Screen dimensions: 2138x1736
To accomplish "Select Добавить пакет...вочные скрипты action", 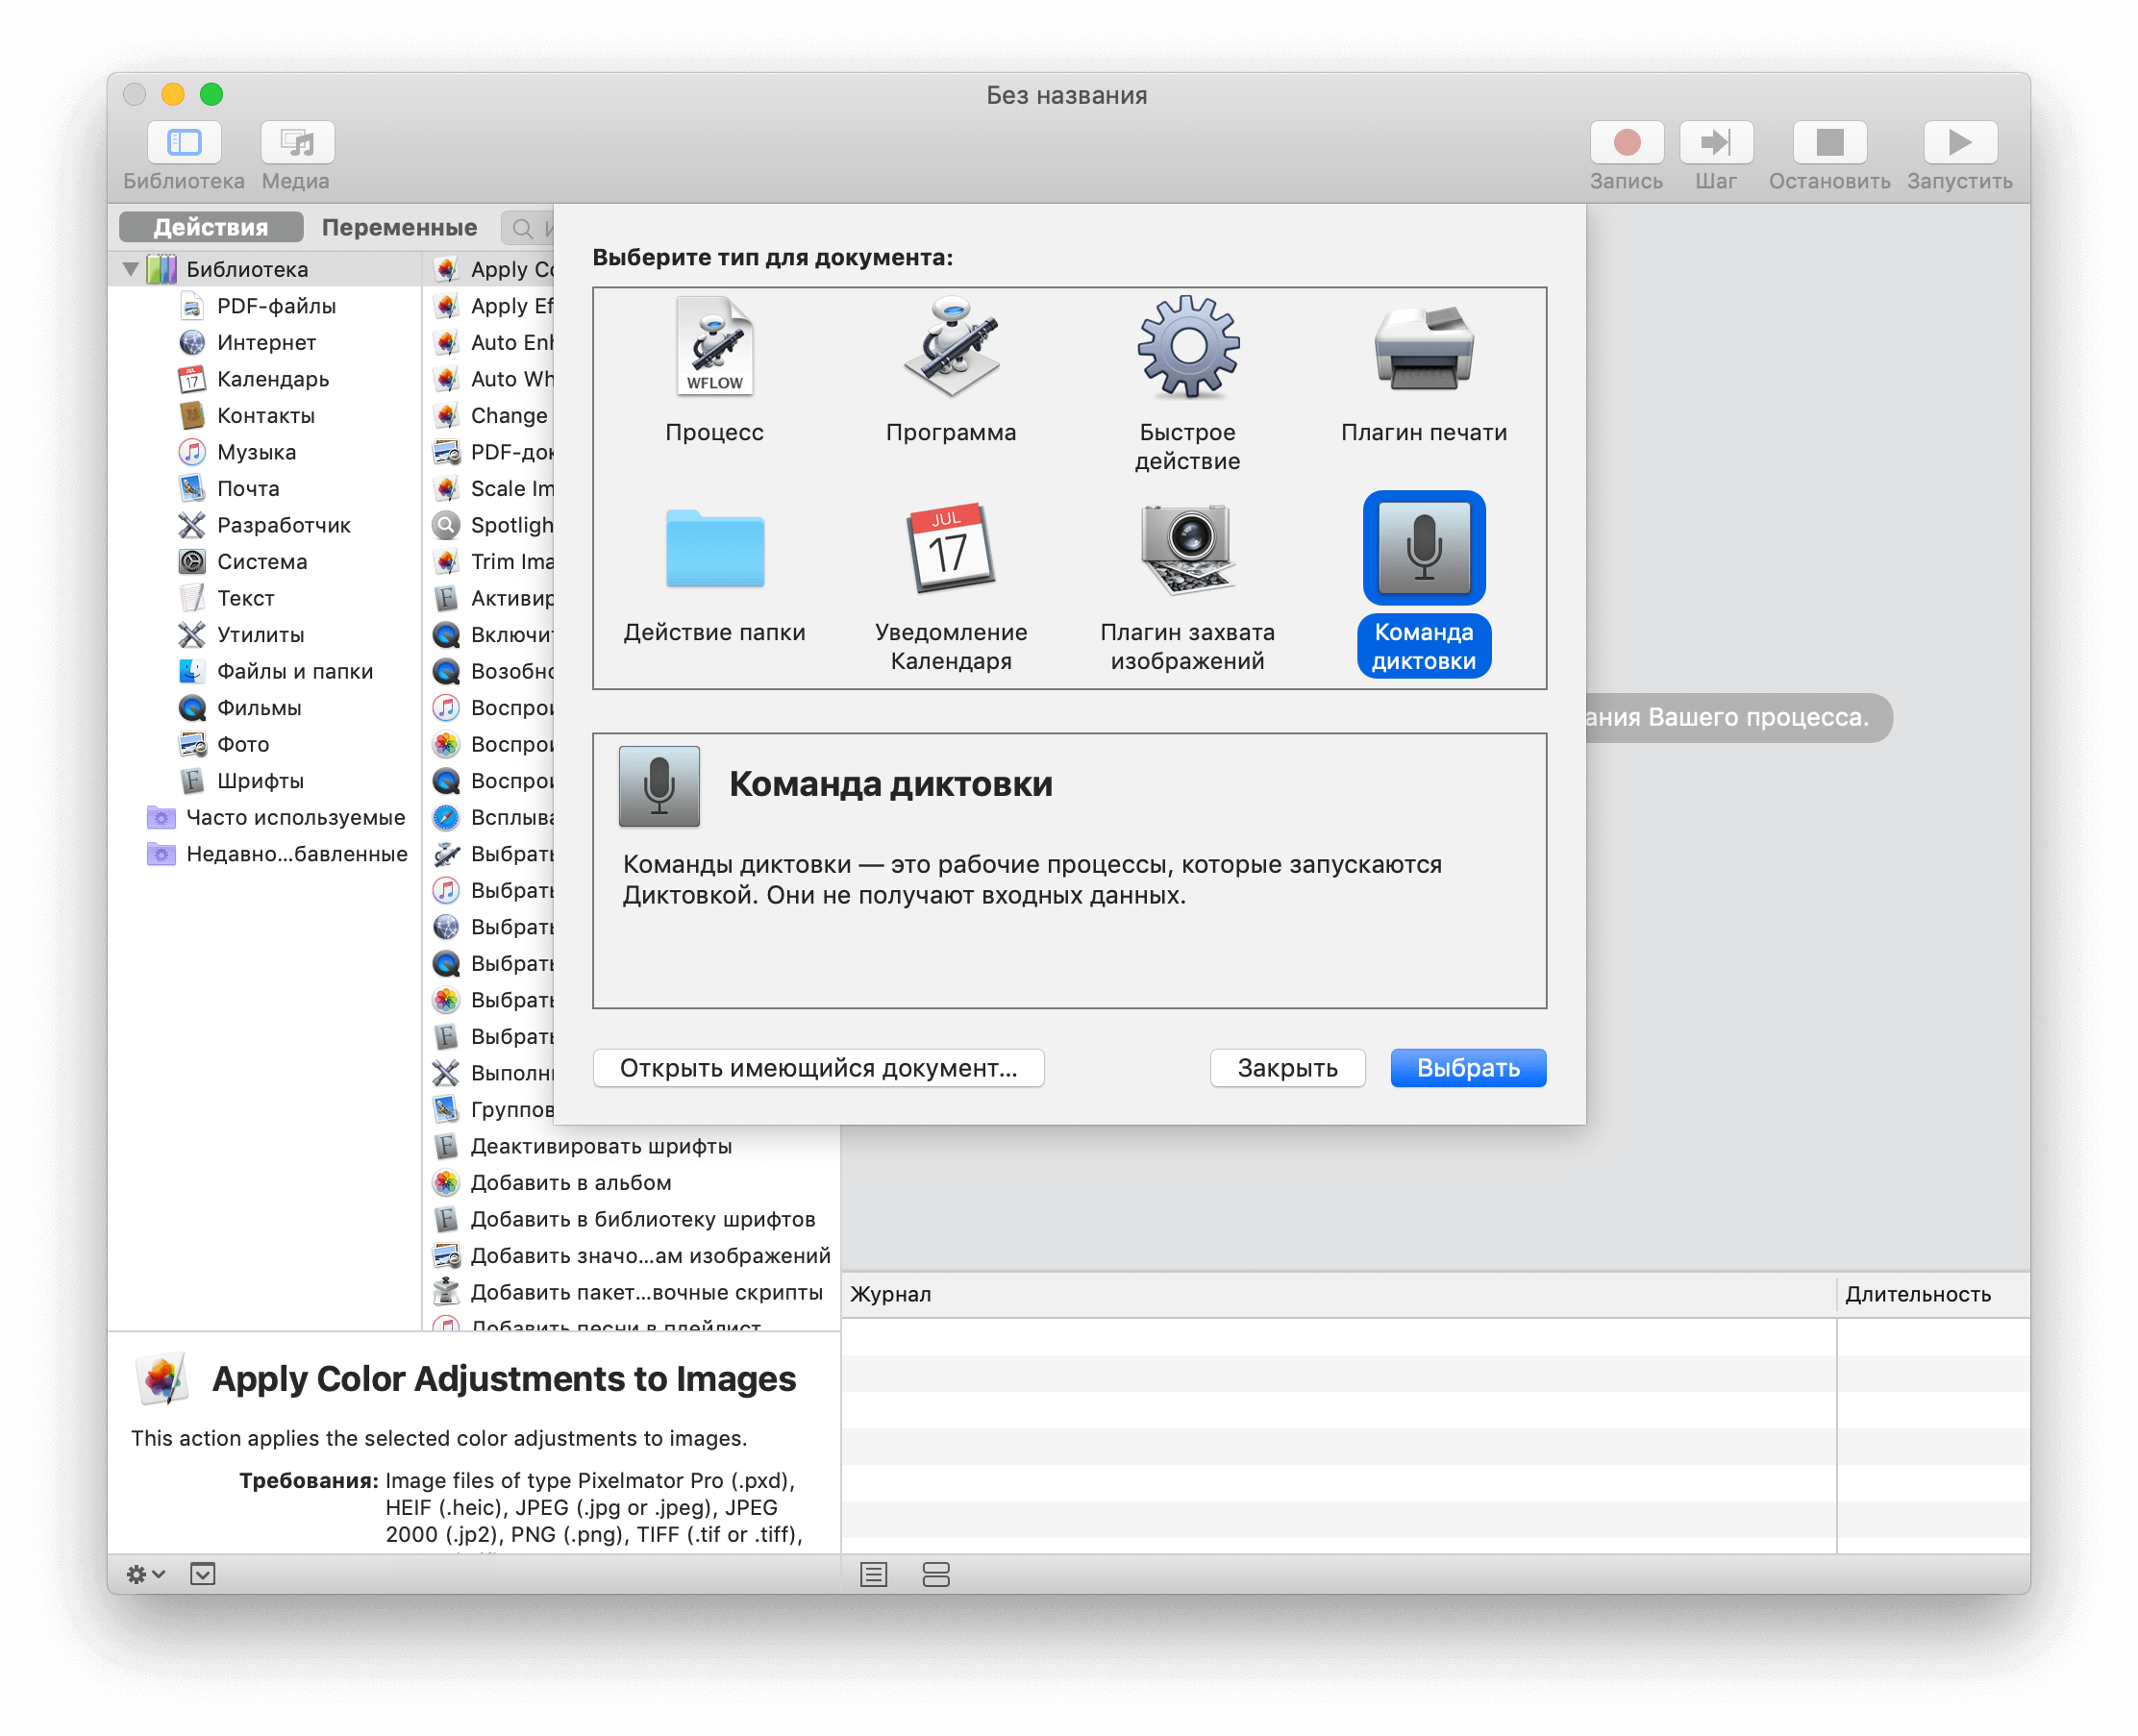I will tap(632, 1292).
